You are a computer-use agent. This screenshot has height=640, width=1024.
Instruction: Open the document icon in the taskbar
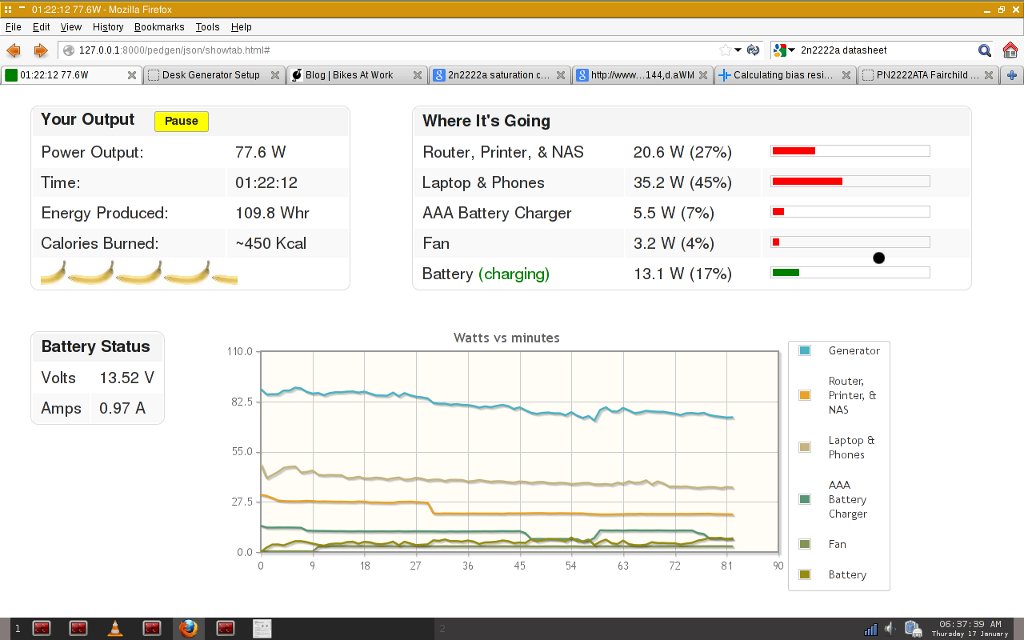[x=262, y=628]
